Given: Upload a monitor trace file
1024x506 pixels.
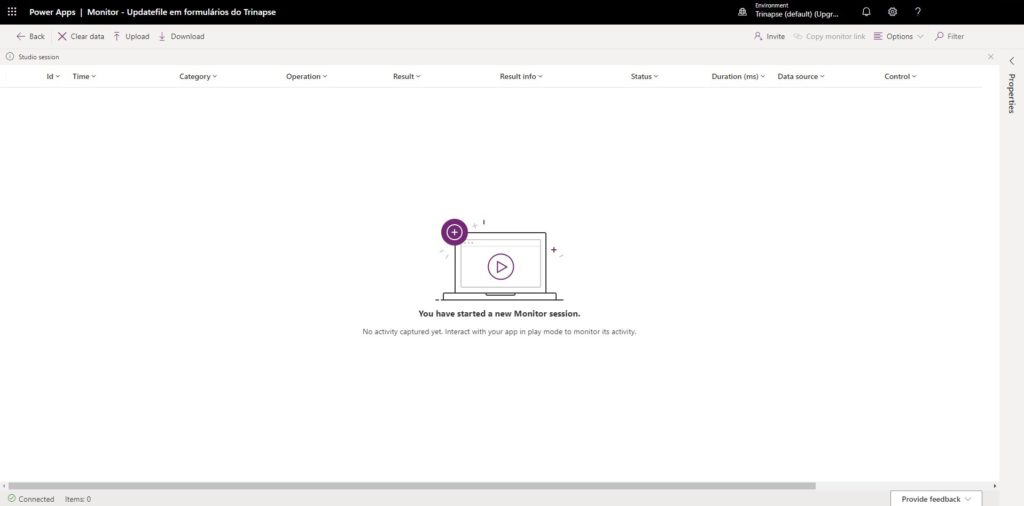Looking at the screenshot, I should tap(131, 37).
